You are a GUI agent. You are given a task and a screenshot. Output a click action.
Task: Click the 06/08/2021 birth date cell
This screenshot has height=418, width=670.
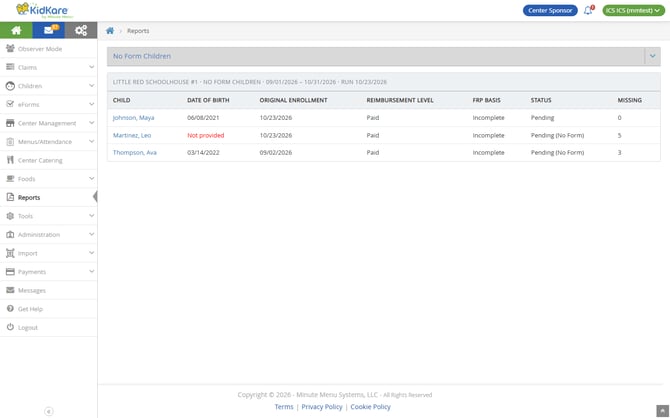[x=203, y=118]
